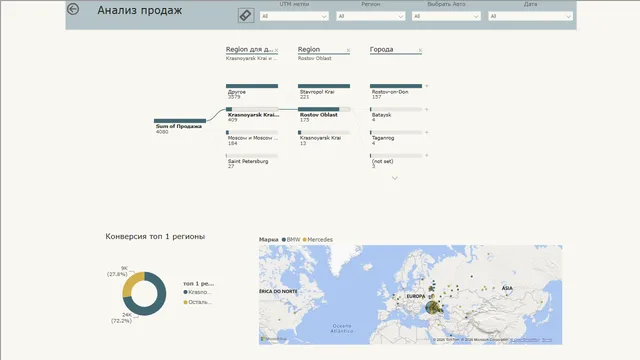The height and width of the screenshot is (360, 640).
Task: Click the Осталь... donut legend item
Action: point(198,302)
